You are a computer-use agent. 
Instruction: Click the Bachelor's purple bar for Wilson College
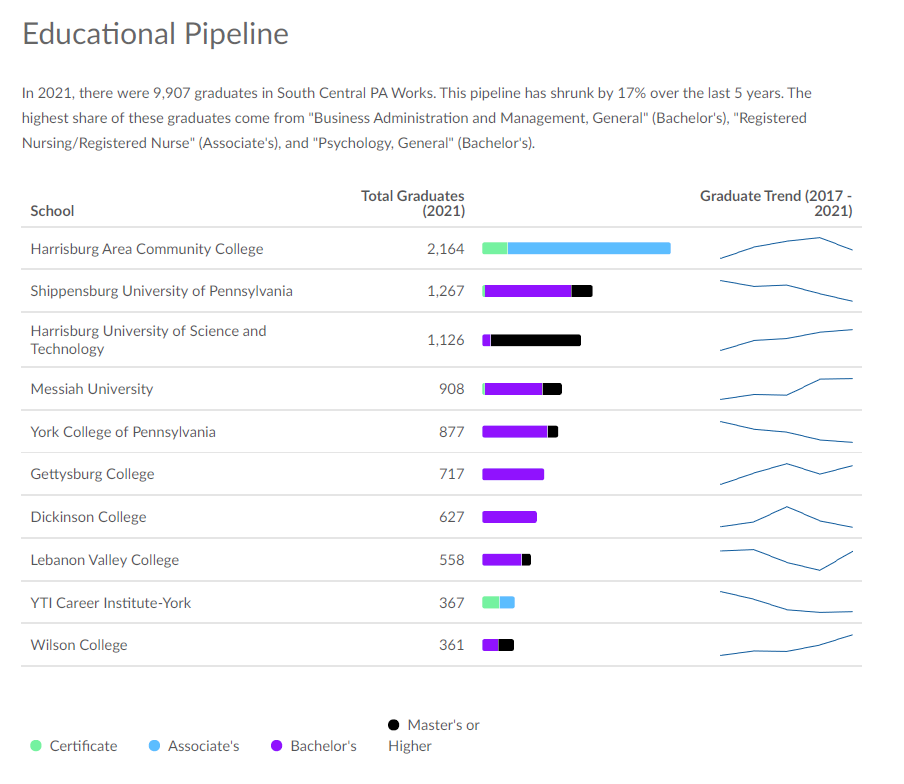click(x=491, y=645)
